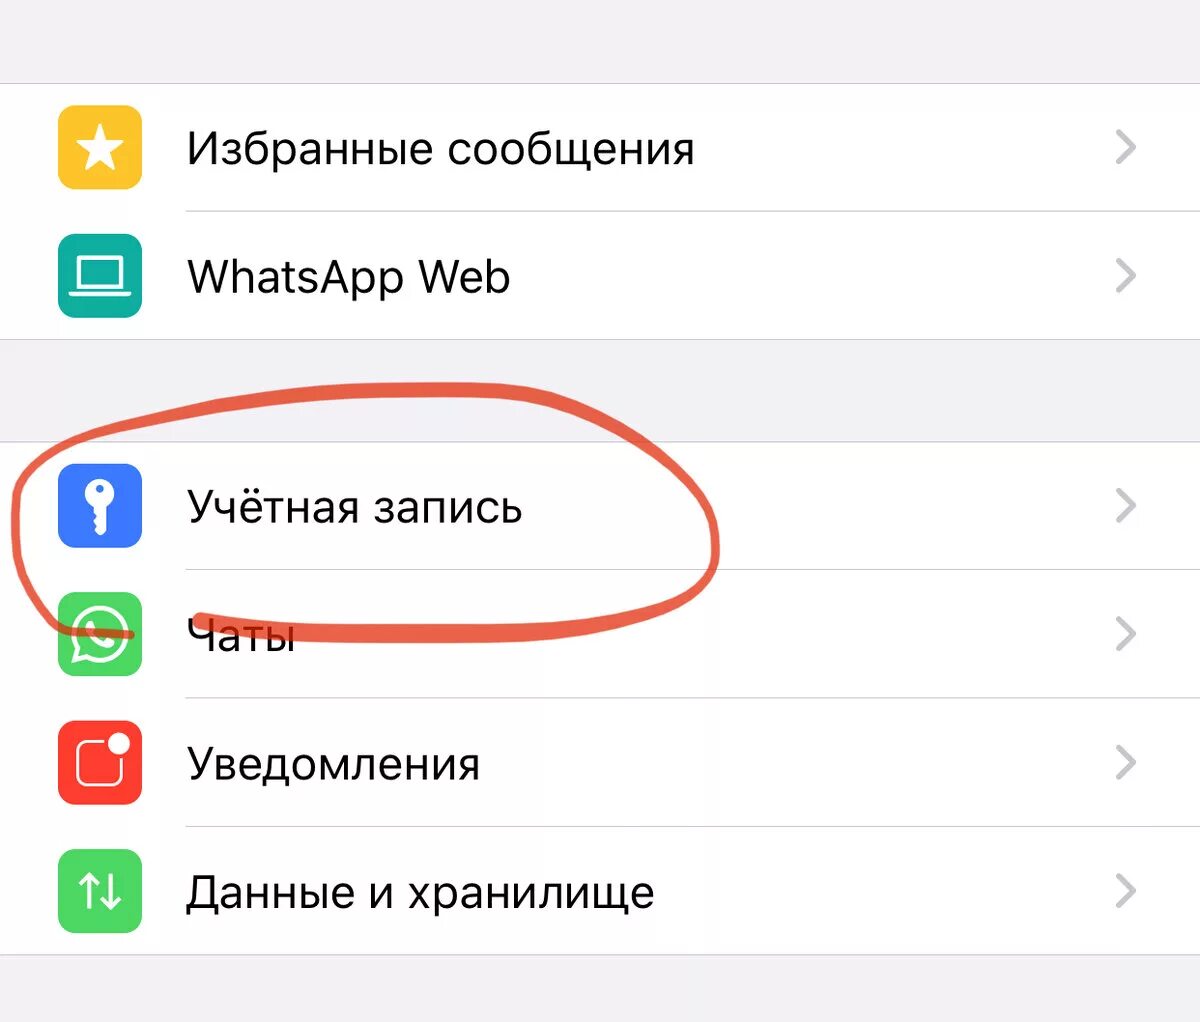The height and width of the screenshot is (1022, 1200).
Task: Tap the green WhatsApp Chats icon
Action: pos(100,634)
